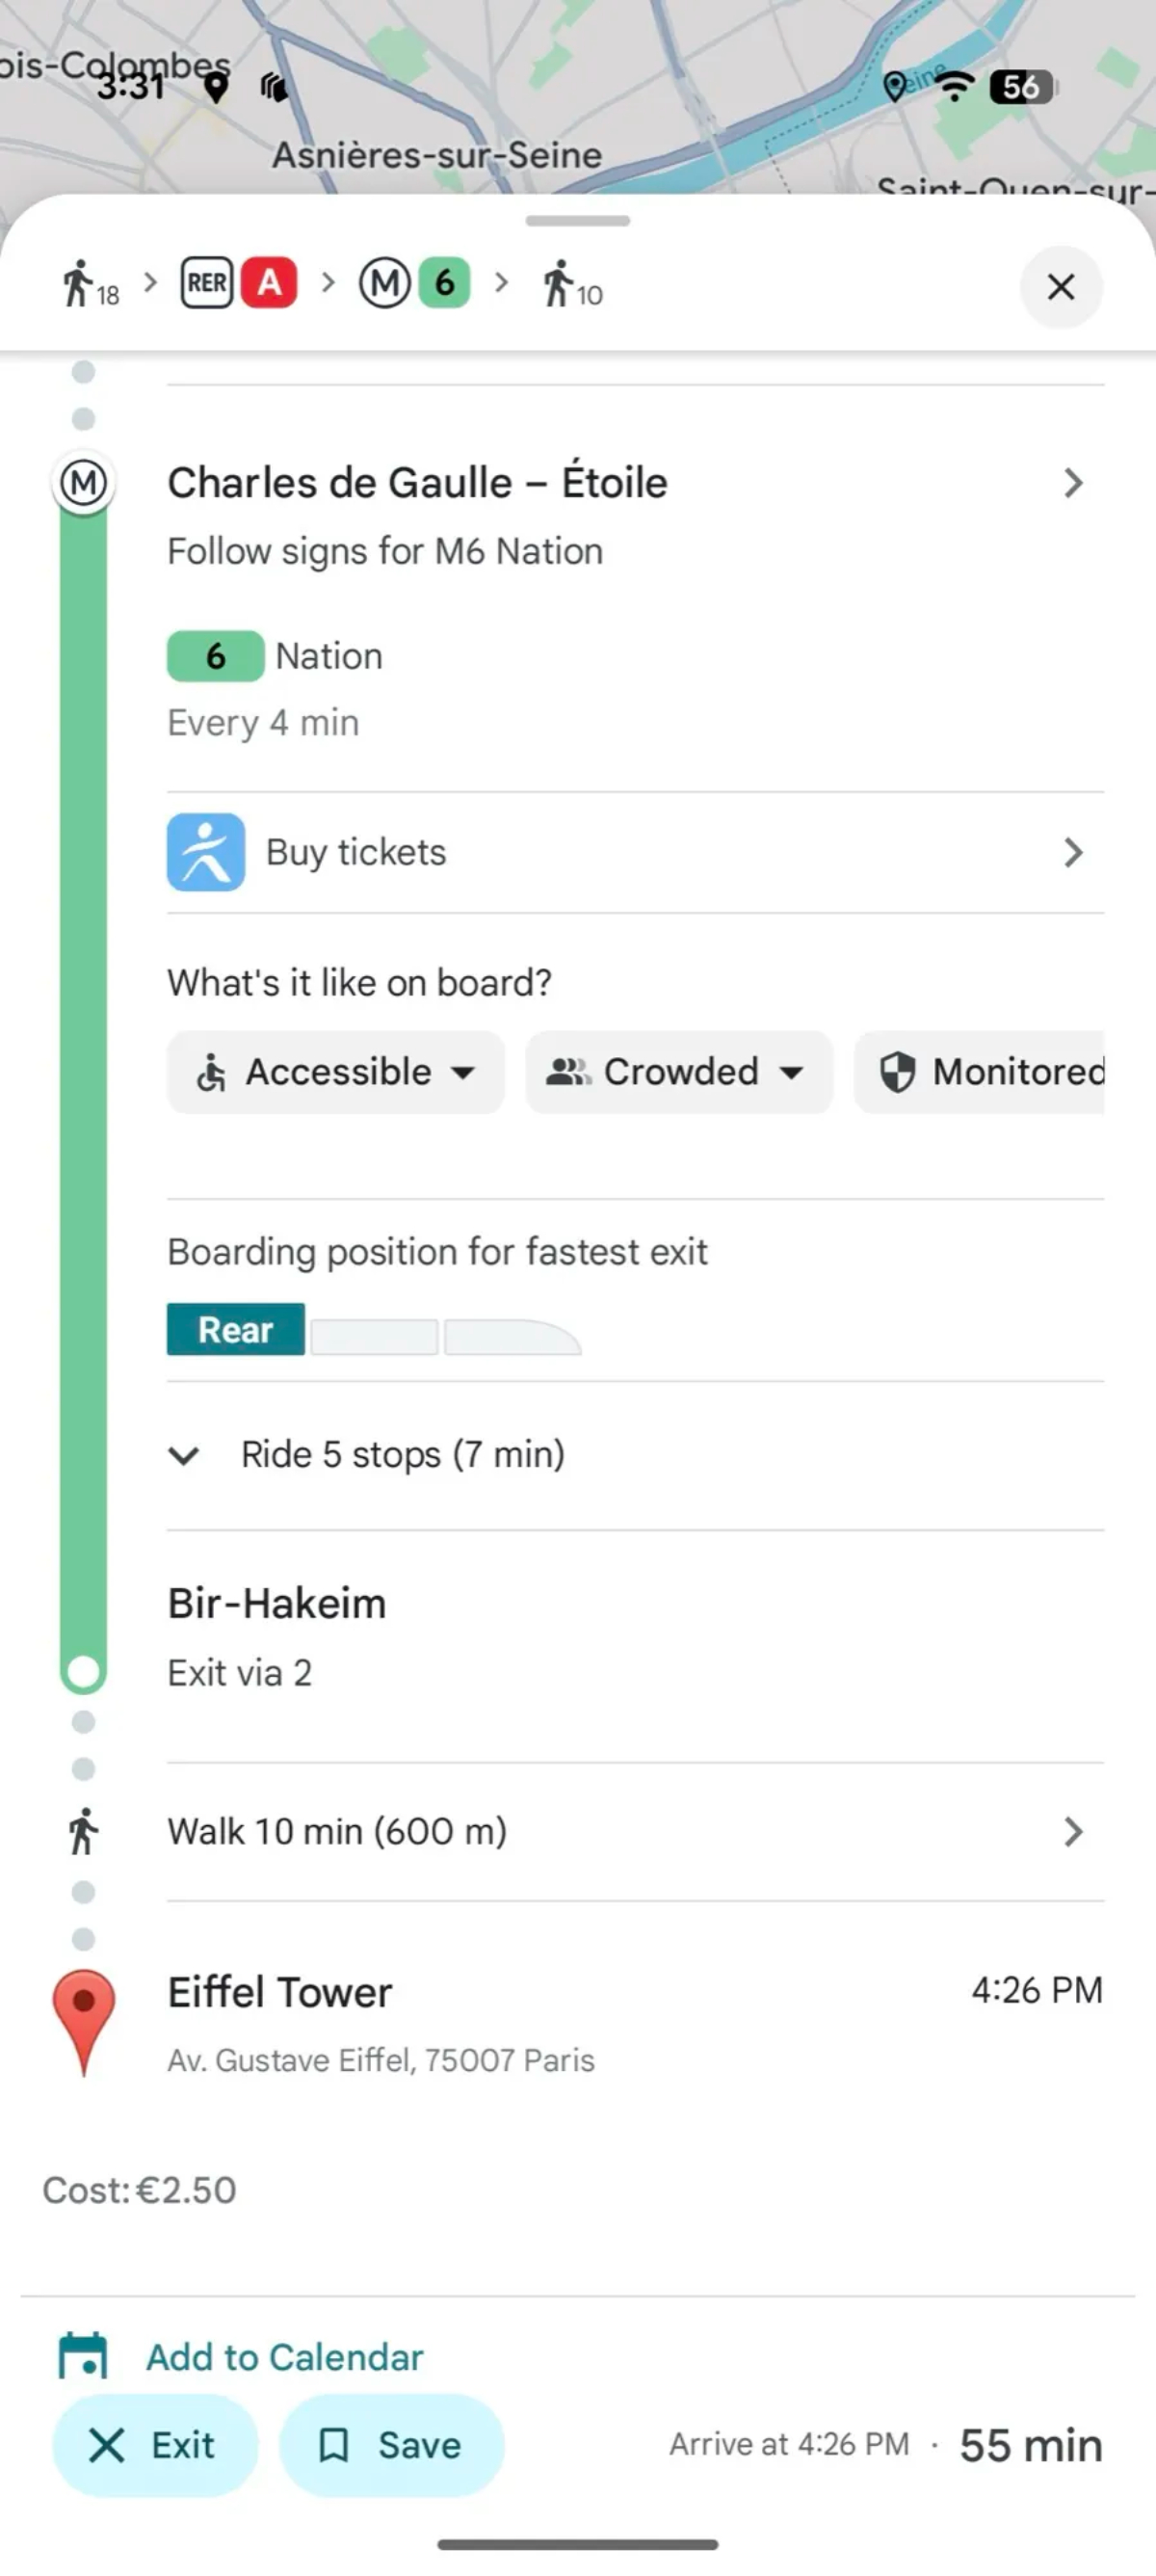Tap the Exit navigation button

155,2445
